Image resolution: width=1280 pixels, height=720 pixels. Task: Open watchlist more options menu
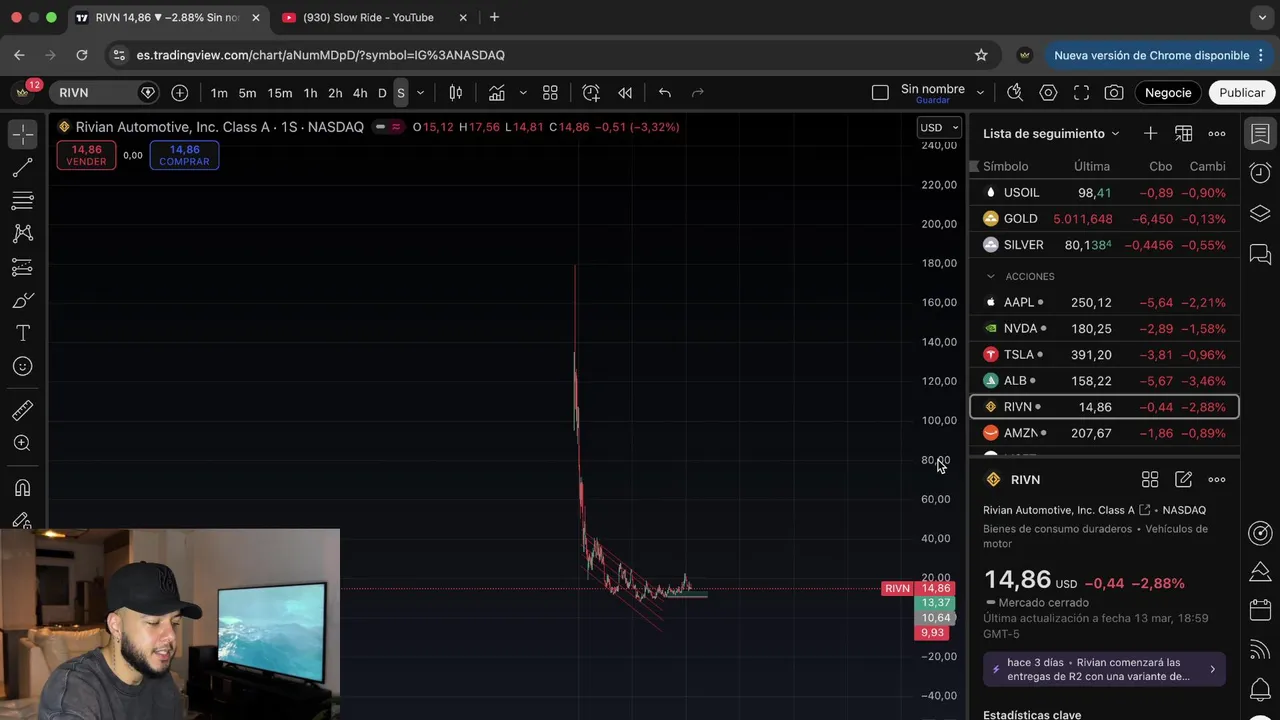pos(1217,133)
